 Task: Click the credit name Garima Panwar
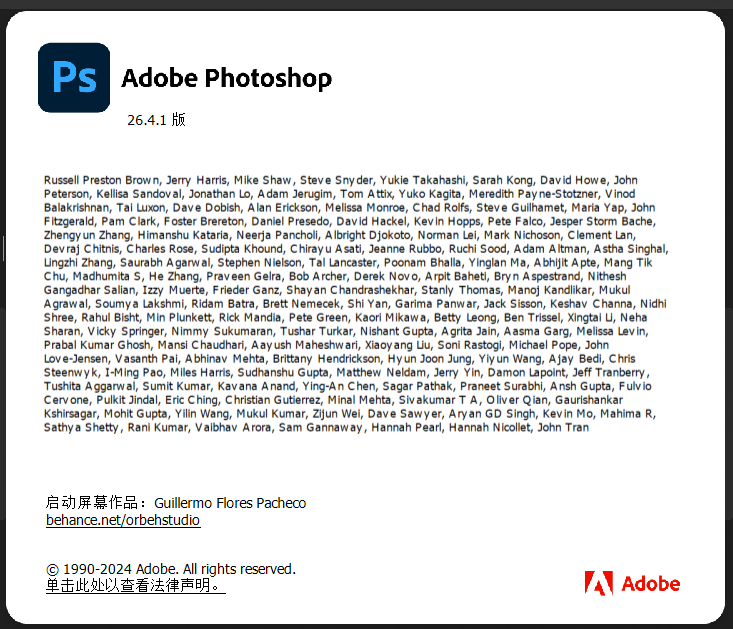coord(436,304)
